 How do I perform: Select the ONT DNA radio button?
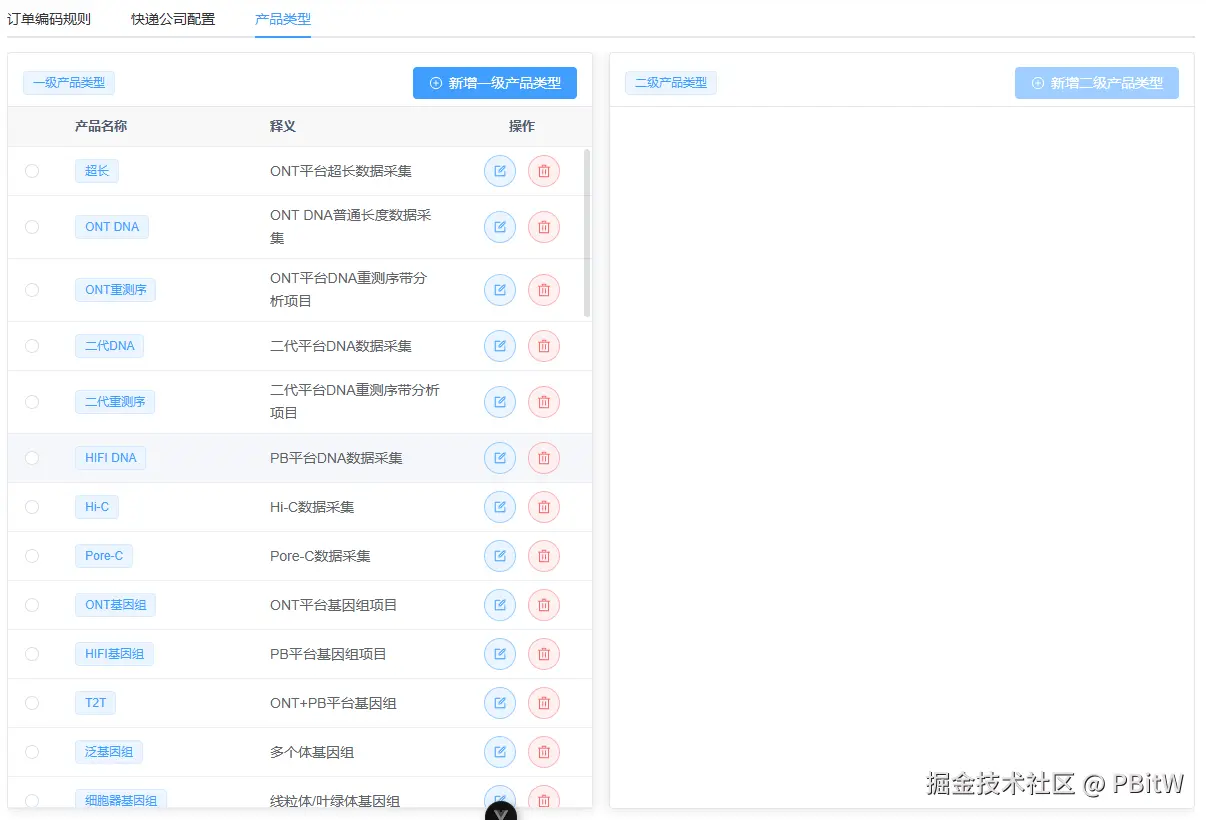point(32,227)
